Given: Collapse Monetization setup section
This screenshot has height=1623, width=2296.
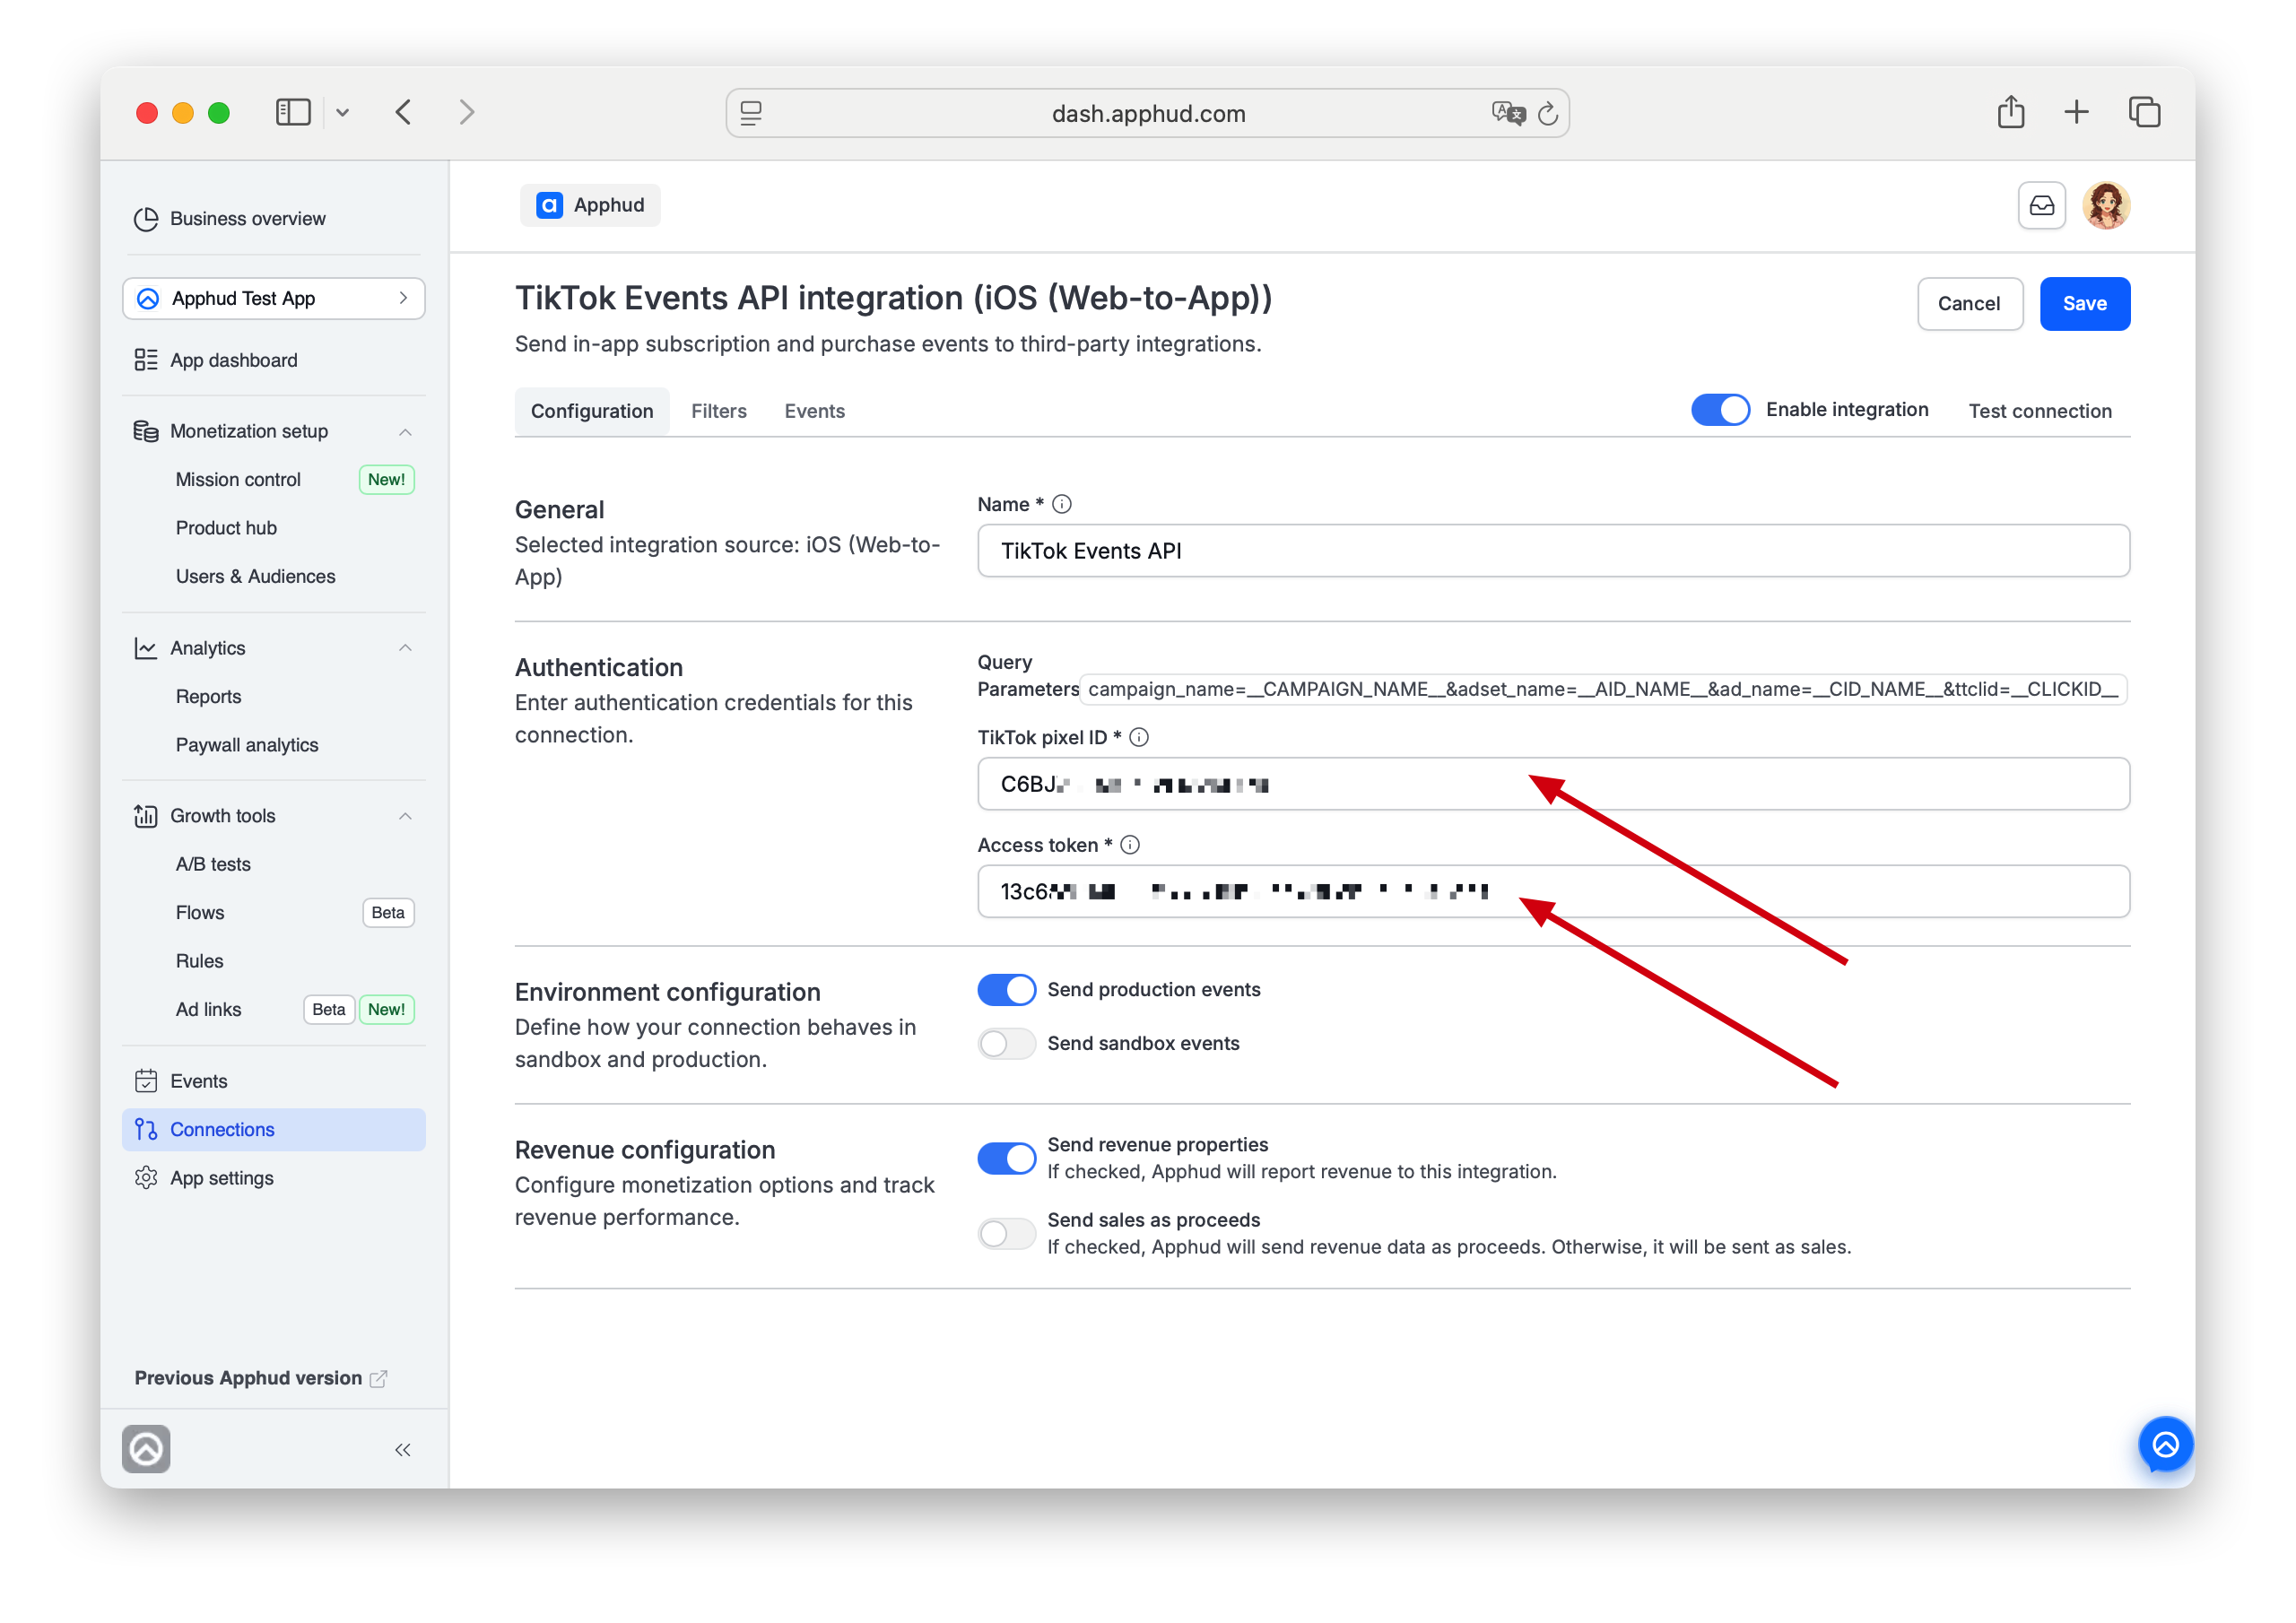Looking at the screenshot, I should (405, 432).
